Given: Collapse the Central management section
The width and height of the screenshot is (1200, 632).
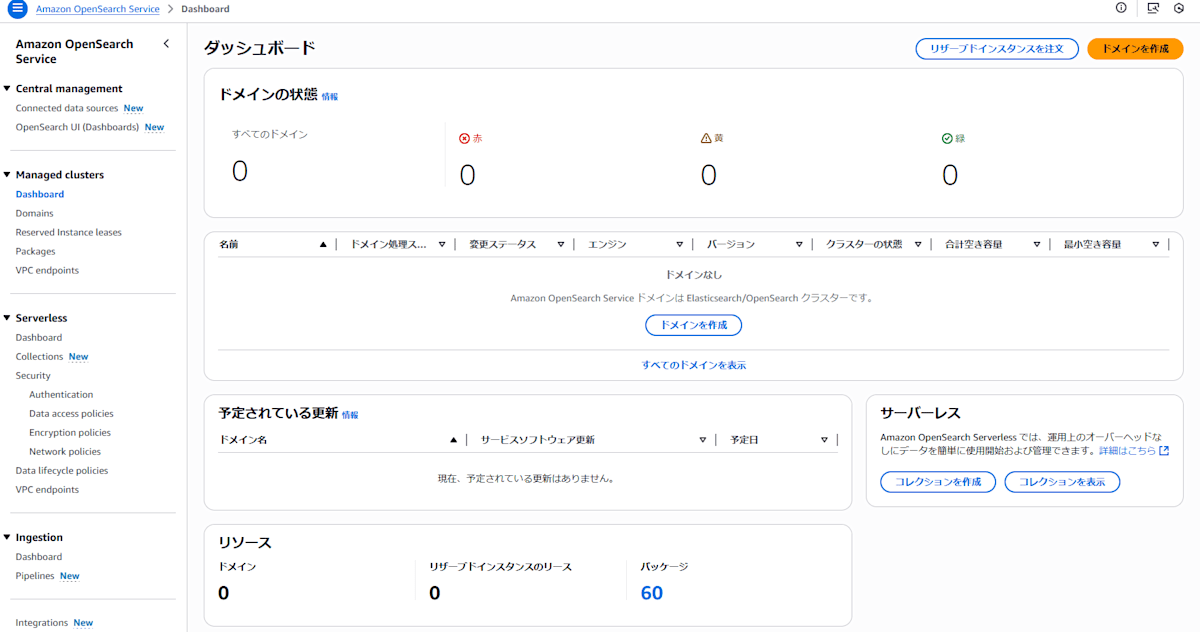Looking at the screenshot, I should [7, 88].
